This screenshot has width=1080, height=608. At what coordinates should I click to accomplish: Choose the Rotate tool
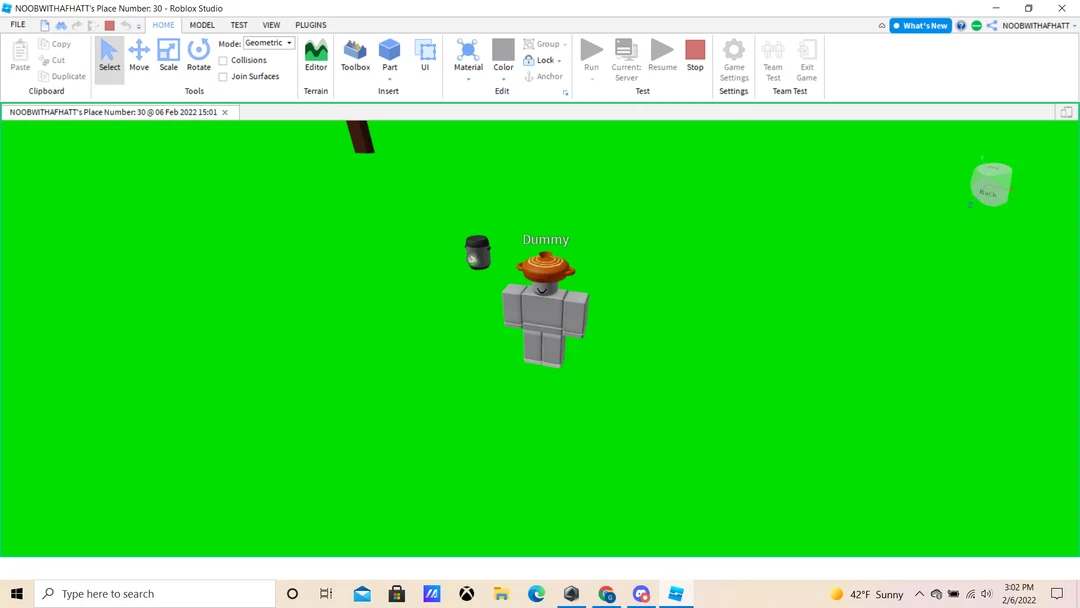(199, 55)
